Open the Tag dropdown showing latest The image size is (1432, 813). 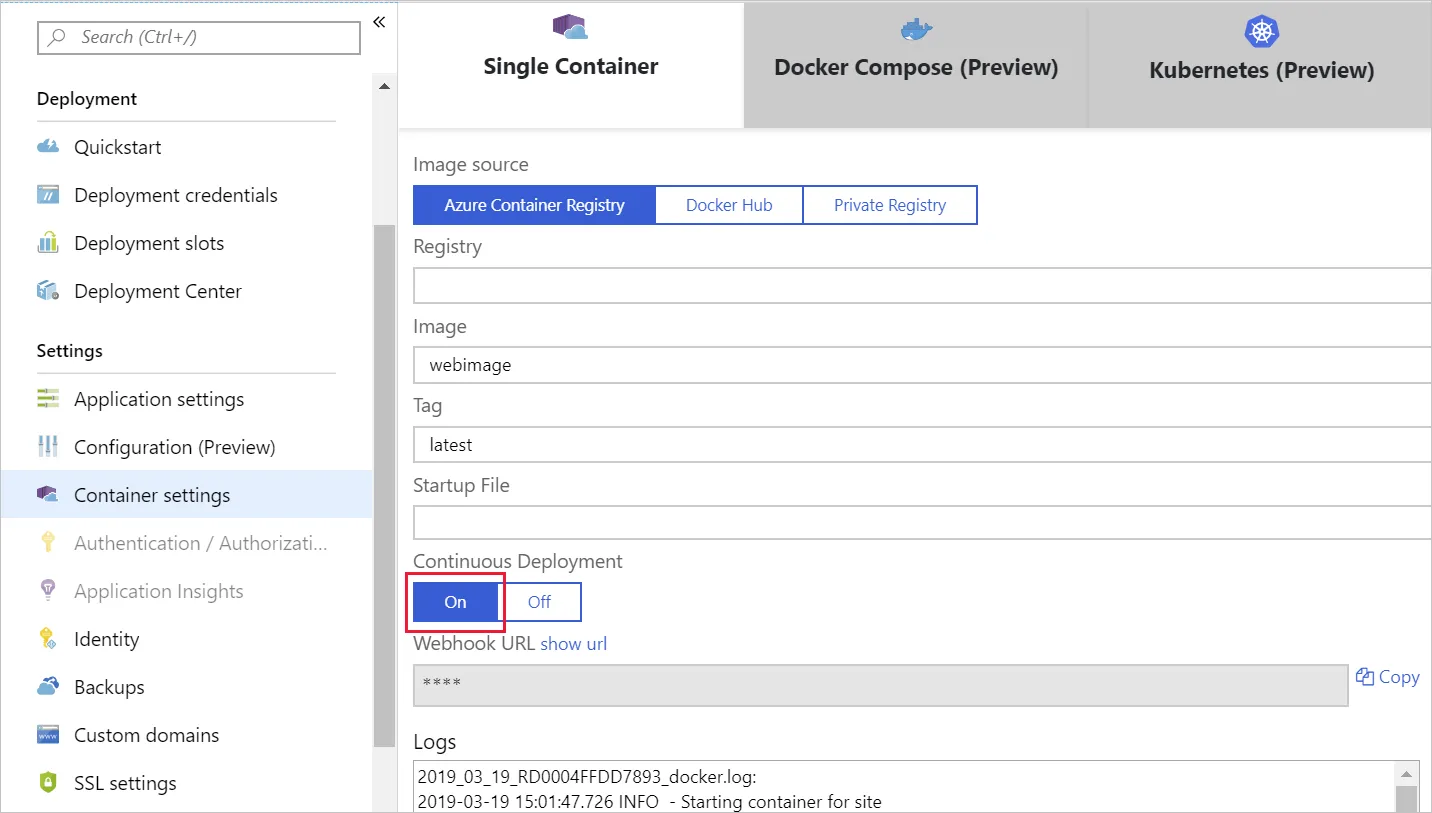coord(922,444)
